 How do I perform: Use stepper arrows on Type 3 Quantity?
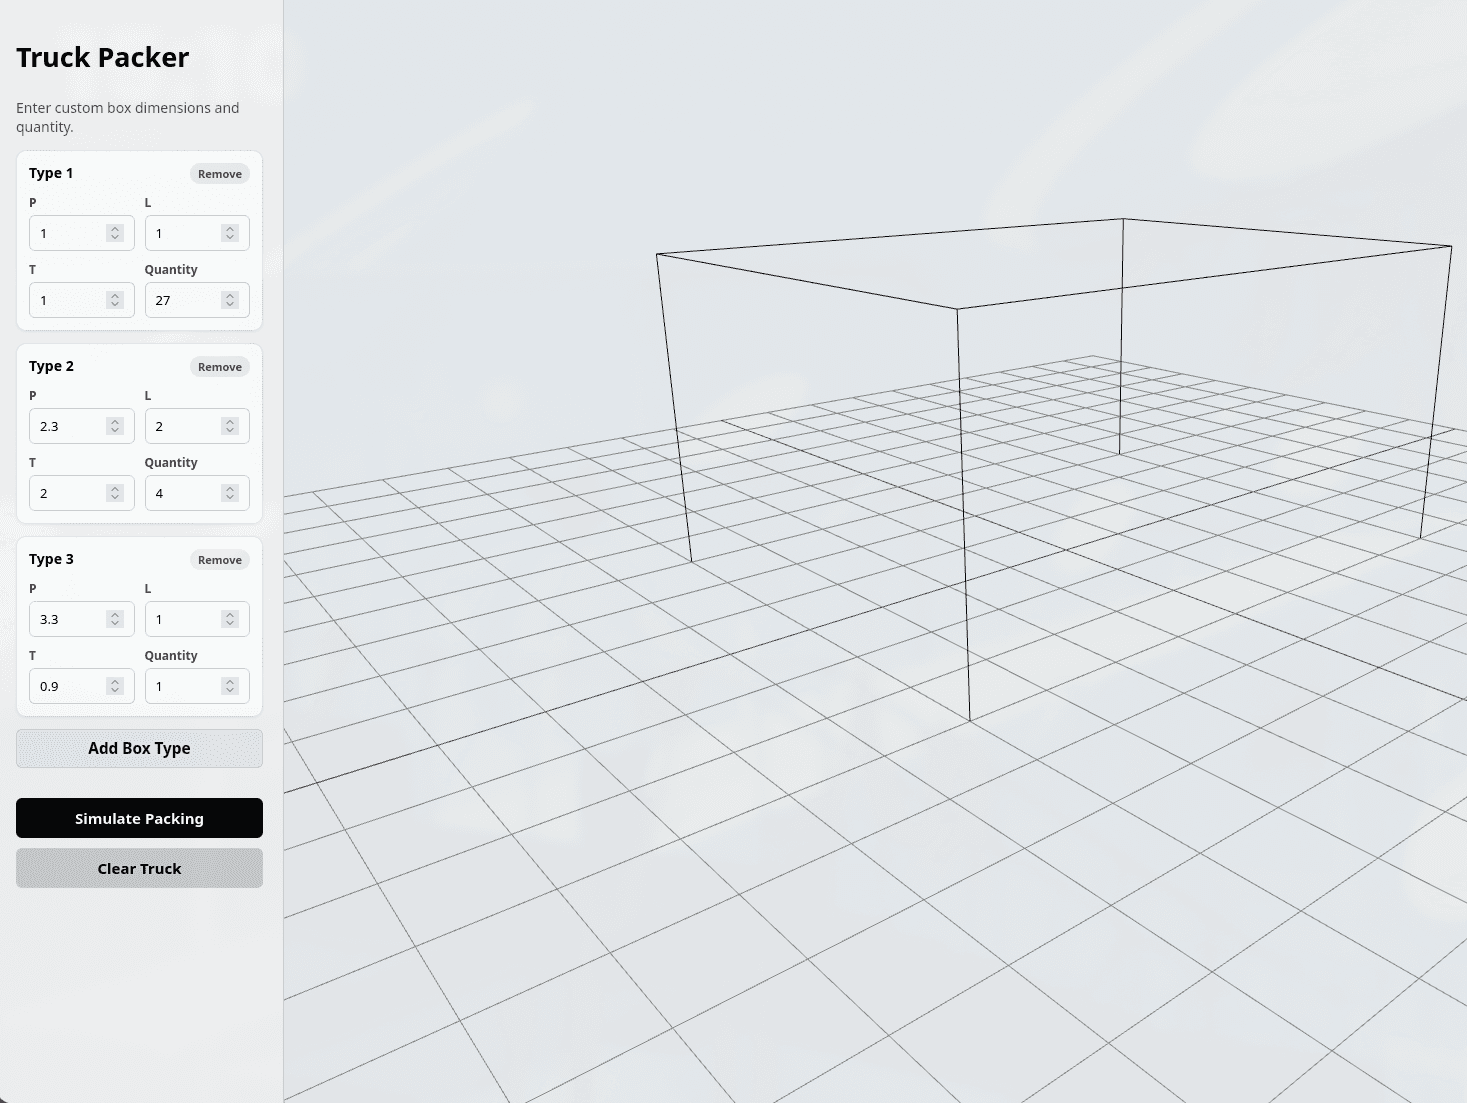230,686
